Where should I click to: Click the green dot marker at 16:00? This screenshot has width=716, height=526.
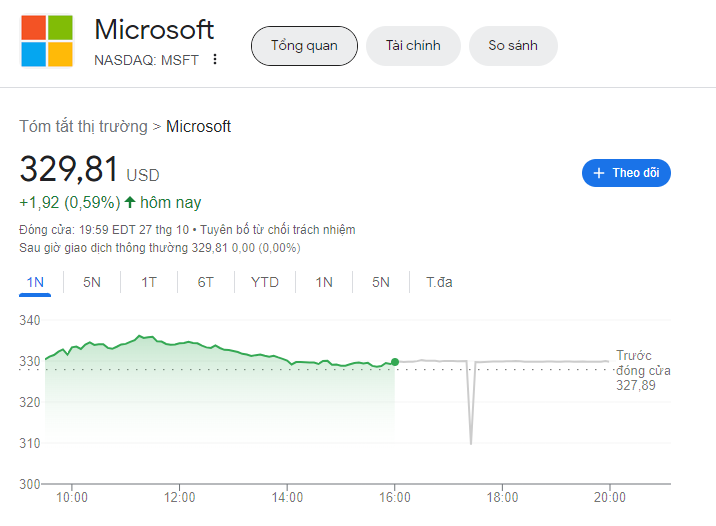tap(395, 361)
